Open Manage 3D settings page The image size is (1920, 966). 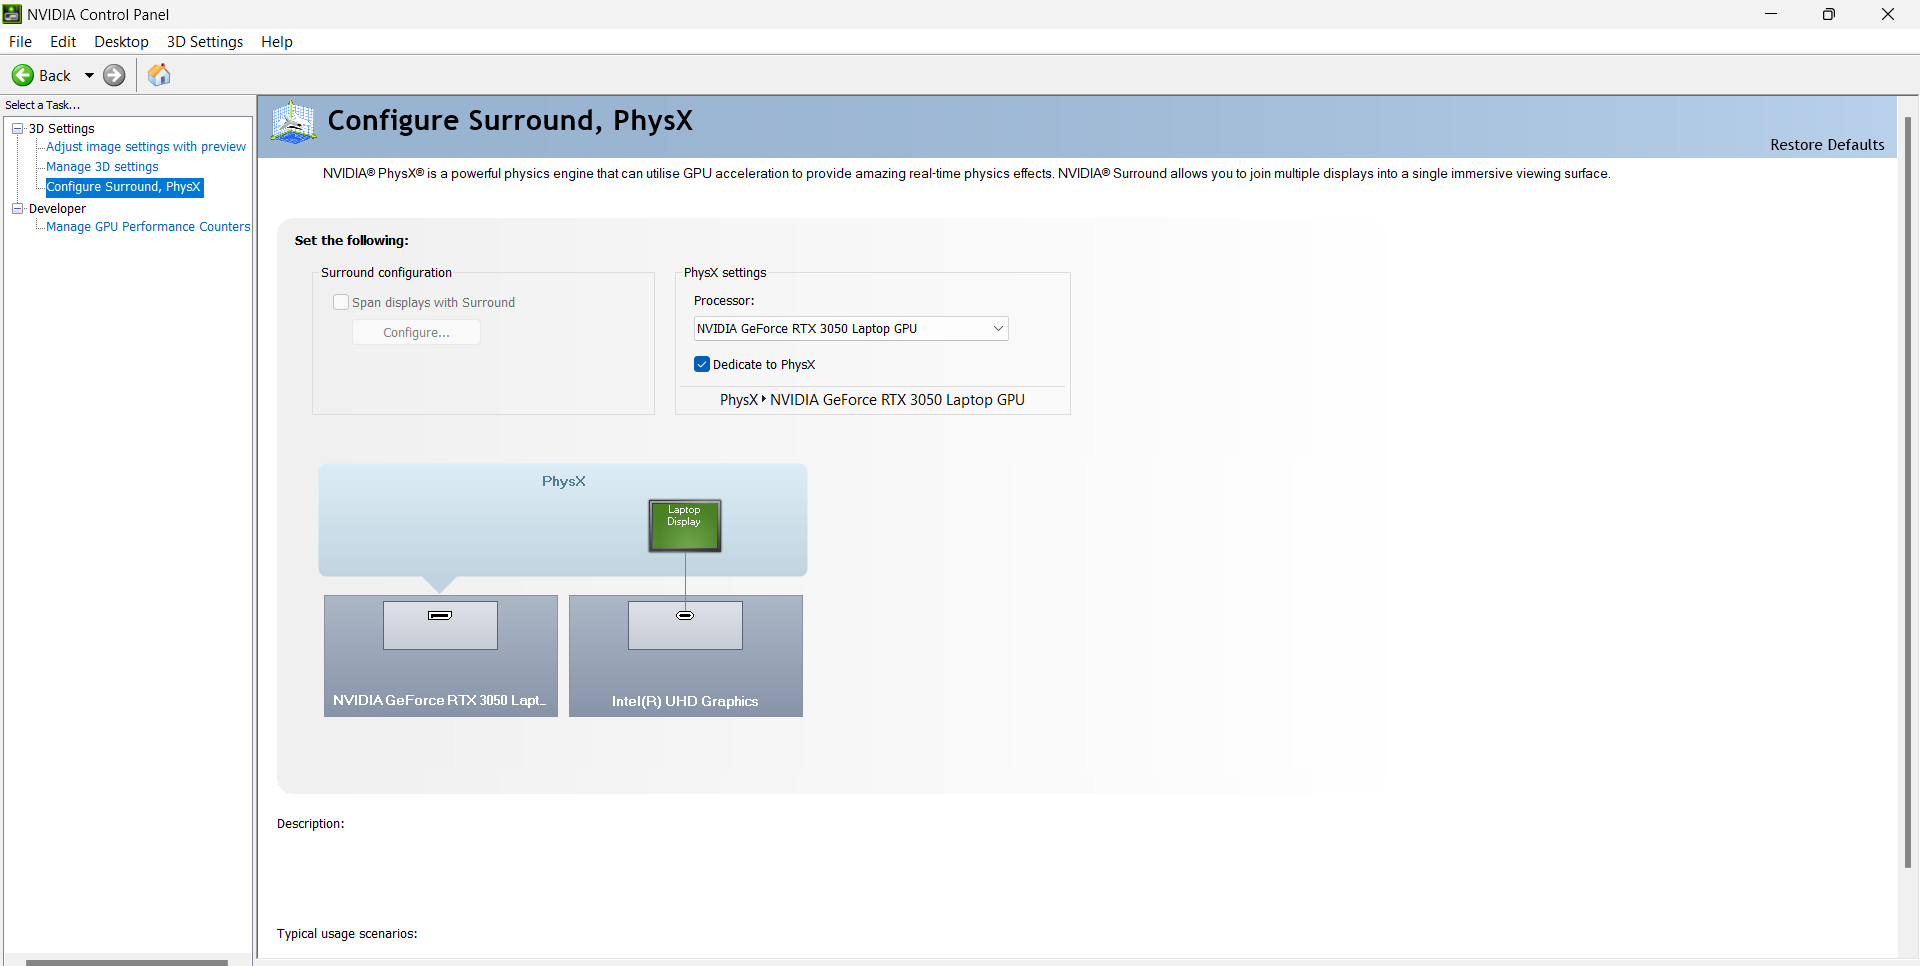[x=102, y=167]
